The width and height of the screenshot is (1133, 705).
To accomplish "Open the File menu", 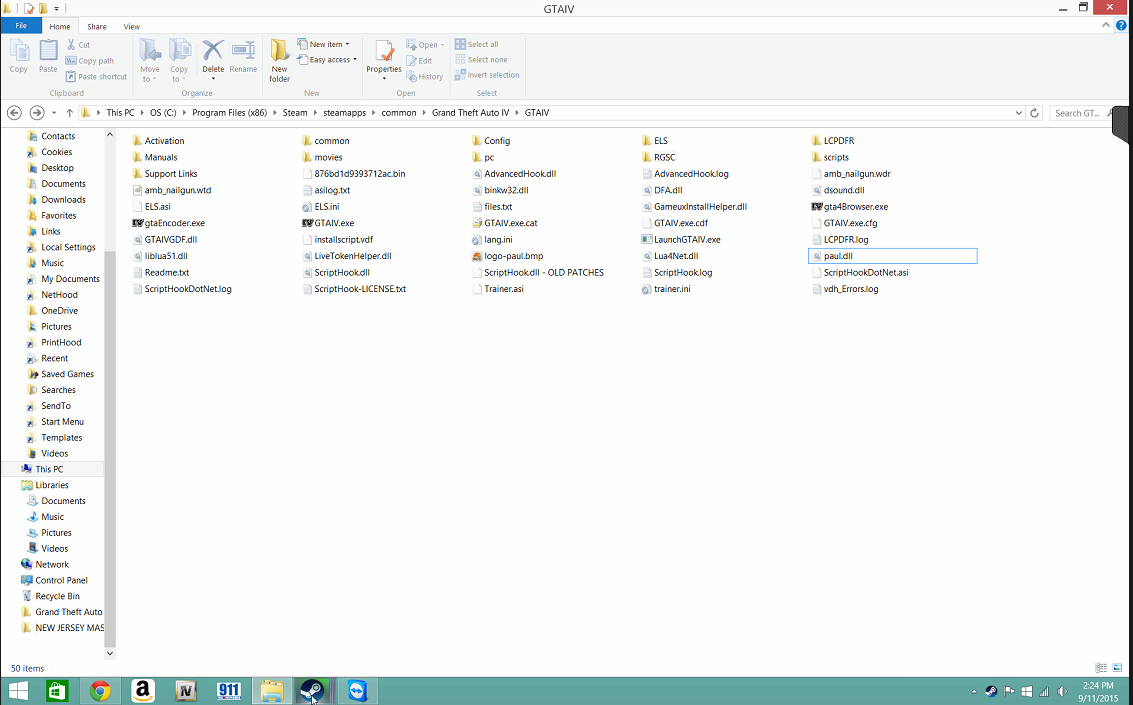I will pos(21,26).
